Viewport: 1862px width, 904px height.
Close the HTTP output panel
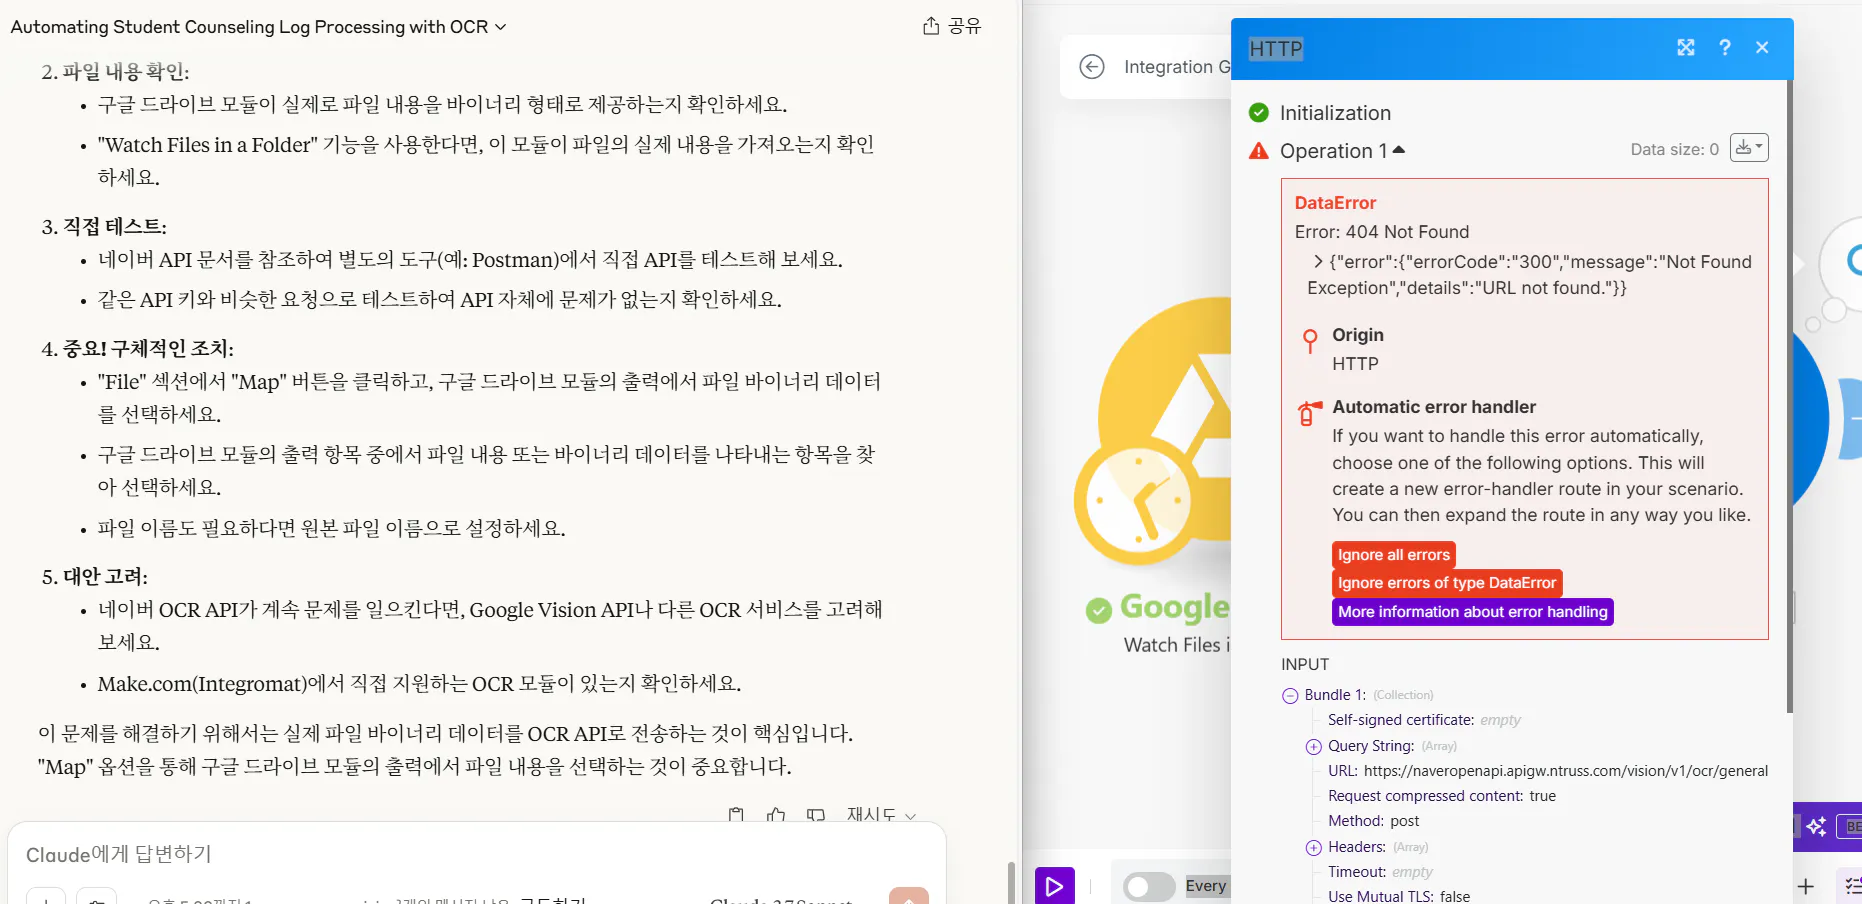point(1762,47)
